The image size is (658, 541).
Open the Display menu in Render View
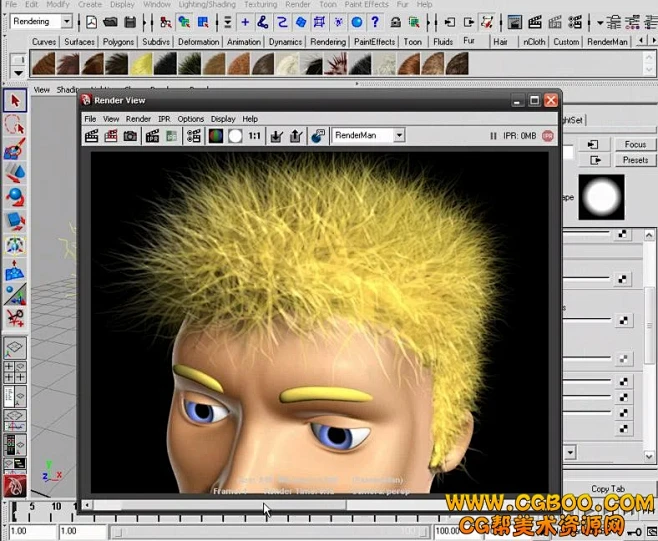[x=223, y=119]
